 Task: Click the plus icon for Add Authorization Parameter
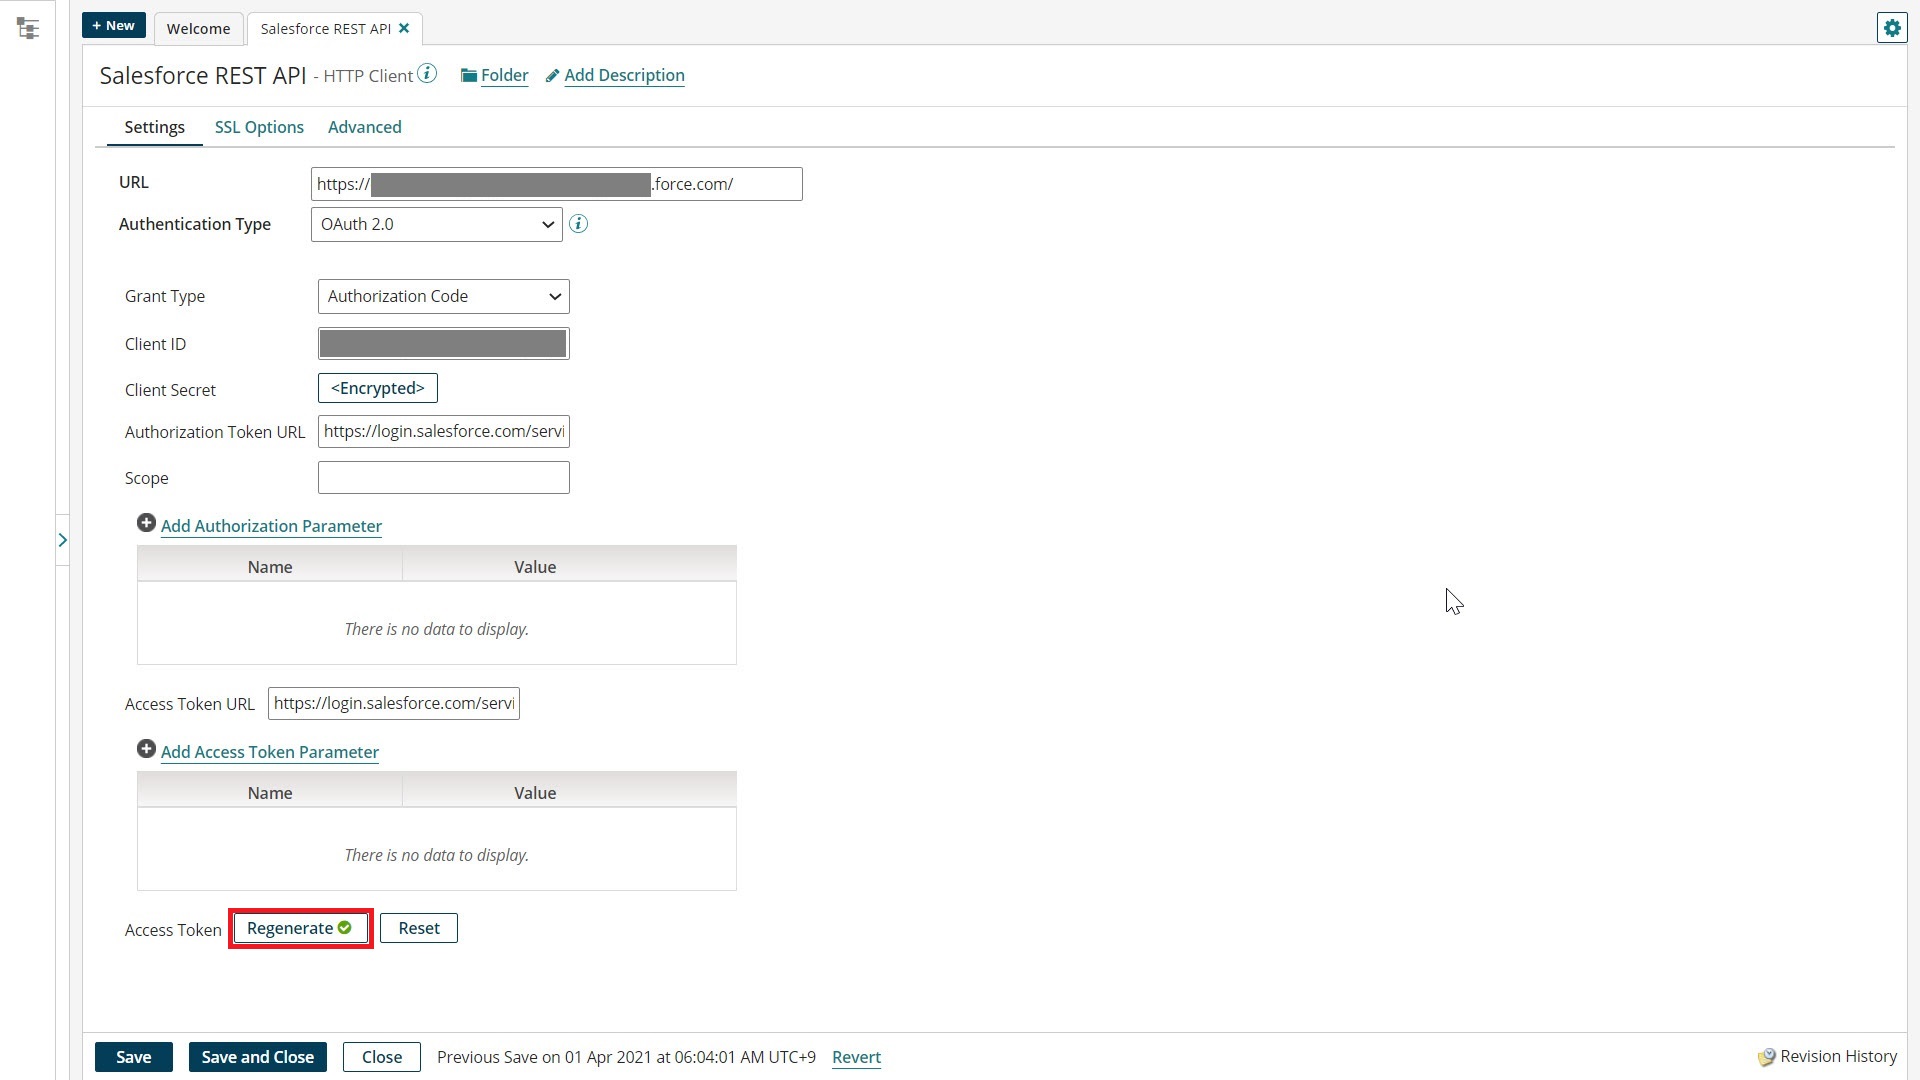(146, 523)
